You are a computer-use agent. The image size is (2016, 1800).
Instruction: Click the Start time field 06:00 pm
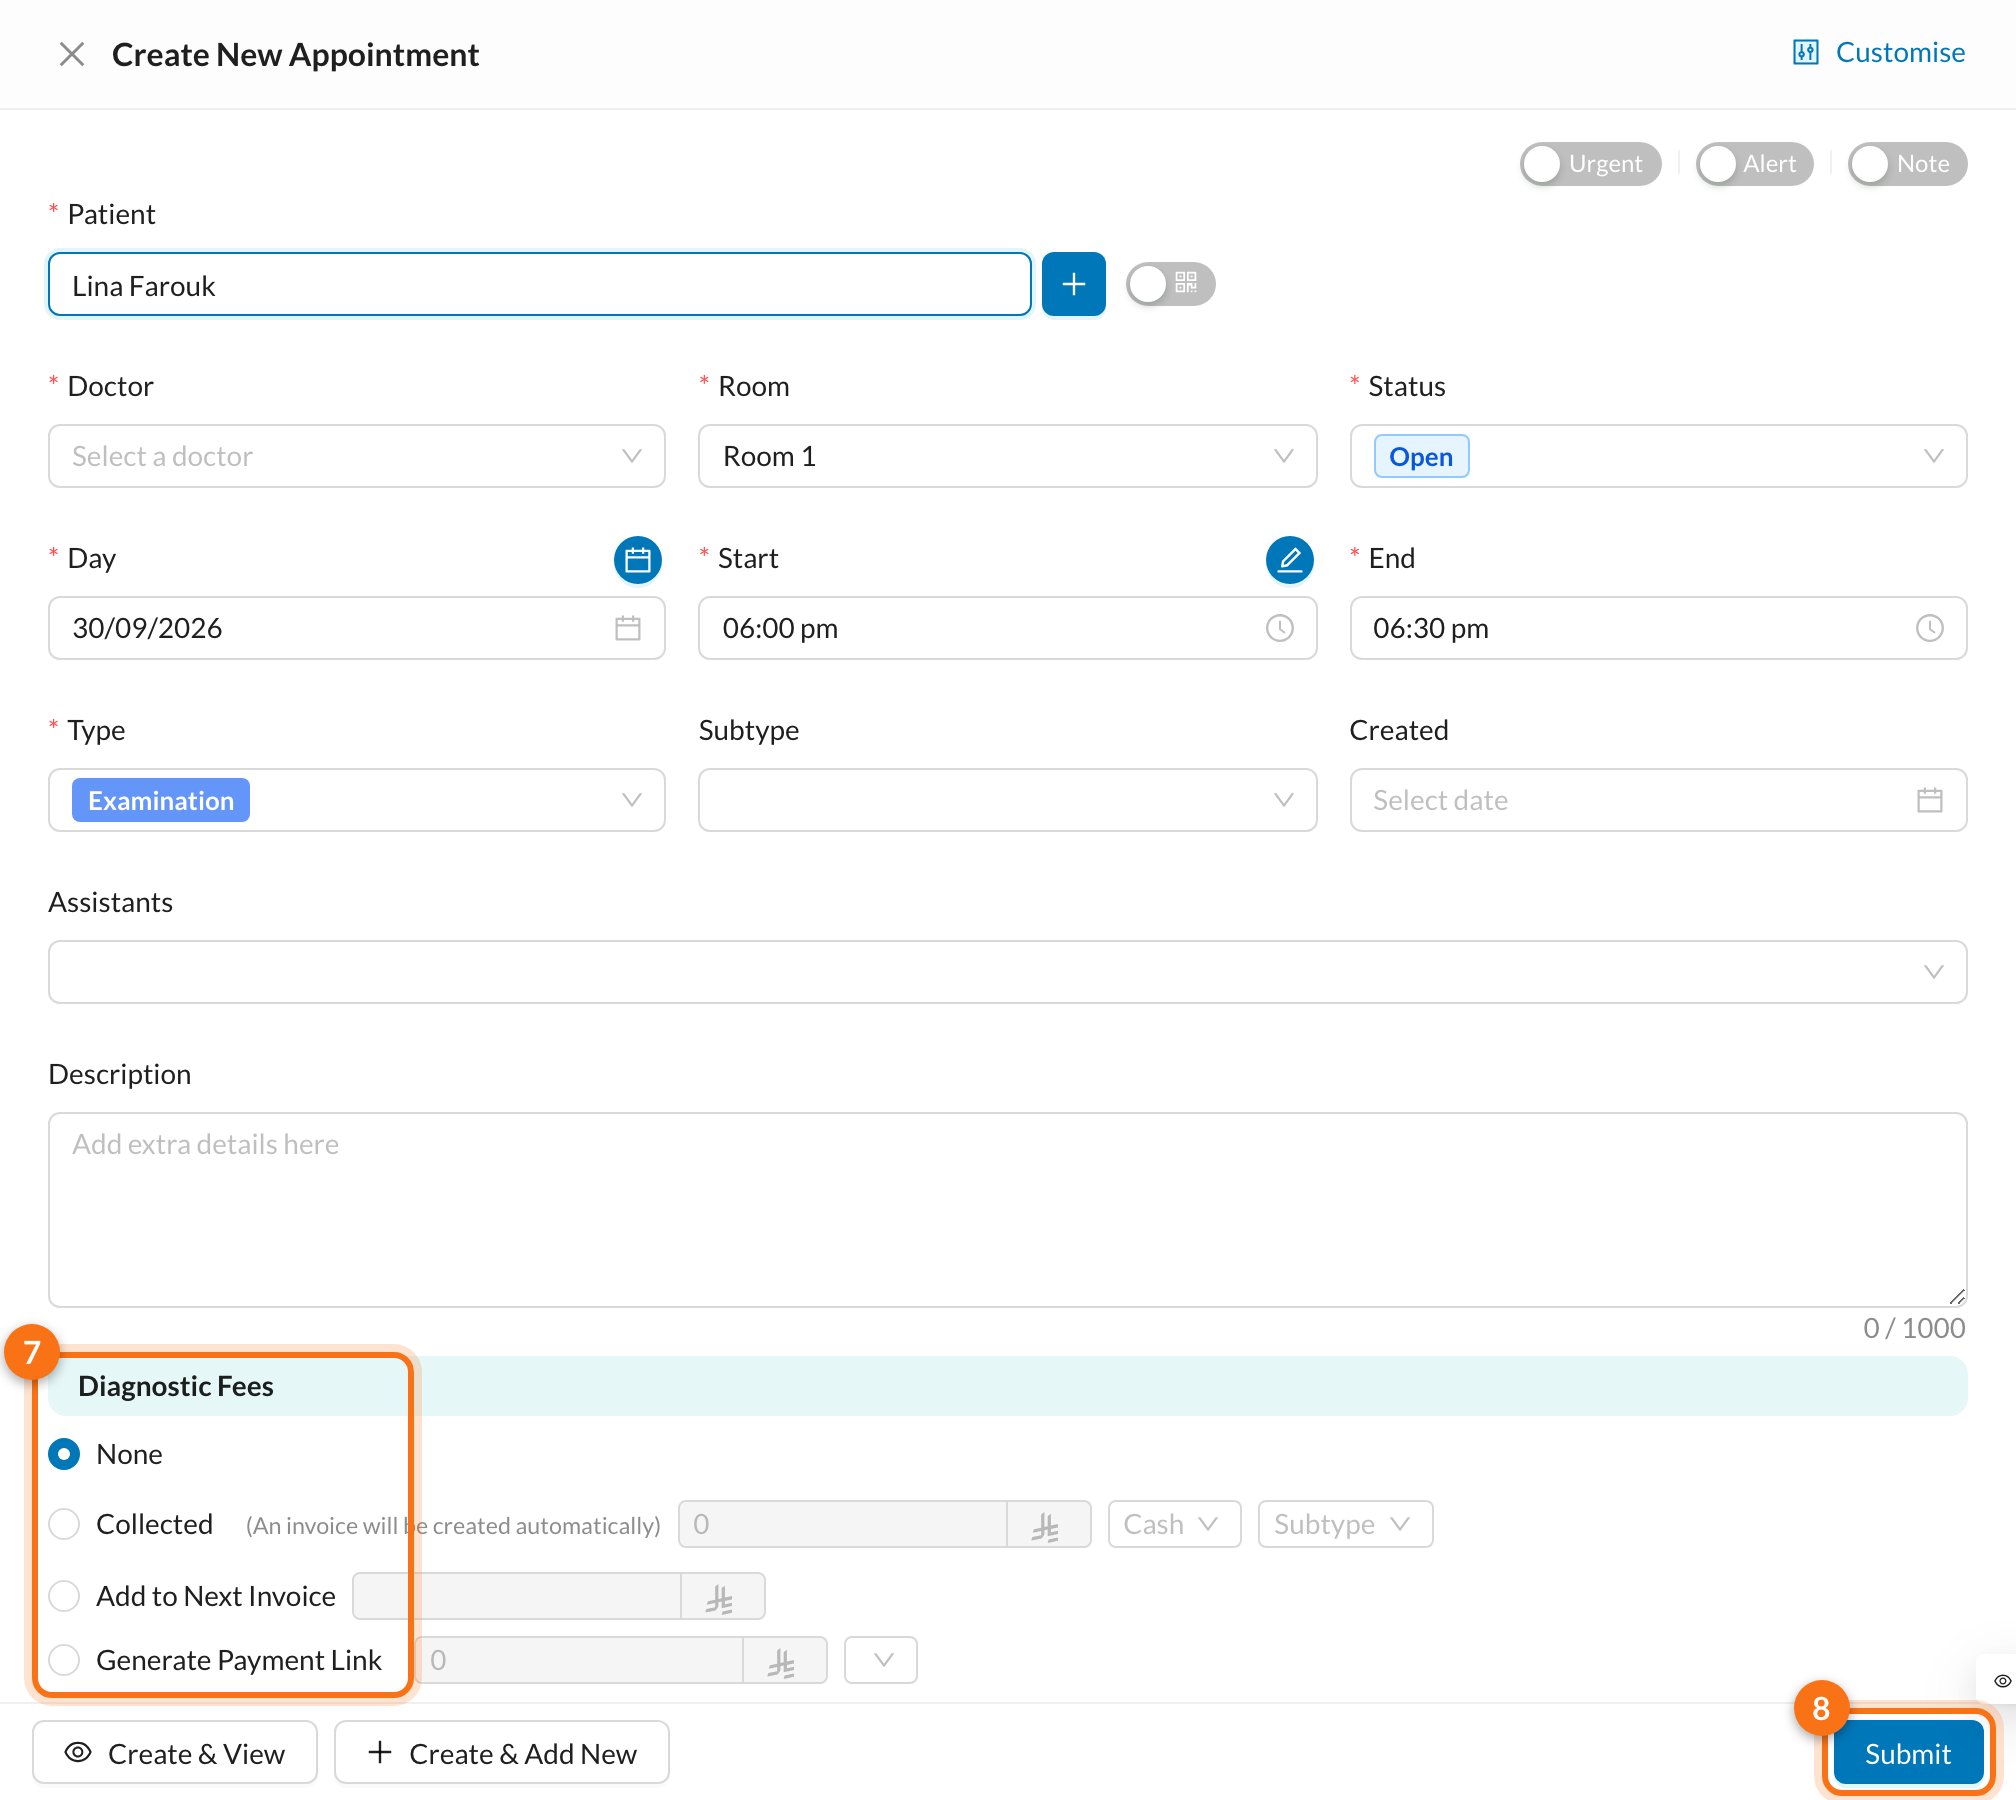[1007, 628]
